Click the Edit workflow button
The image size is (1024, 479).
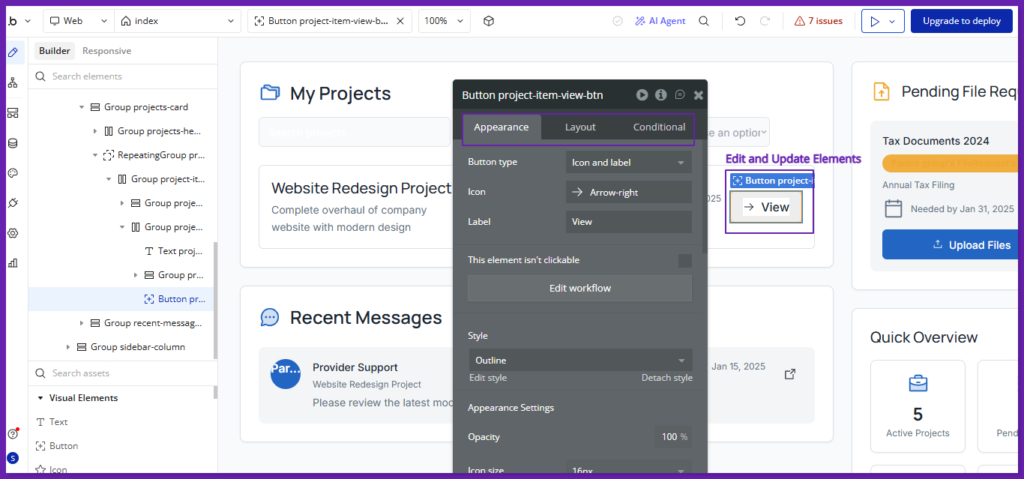[580, 288]
